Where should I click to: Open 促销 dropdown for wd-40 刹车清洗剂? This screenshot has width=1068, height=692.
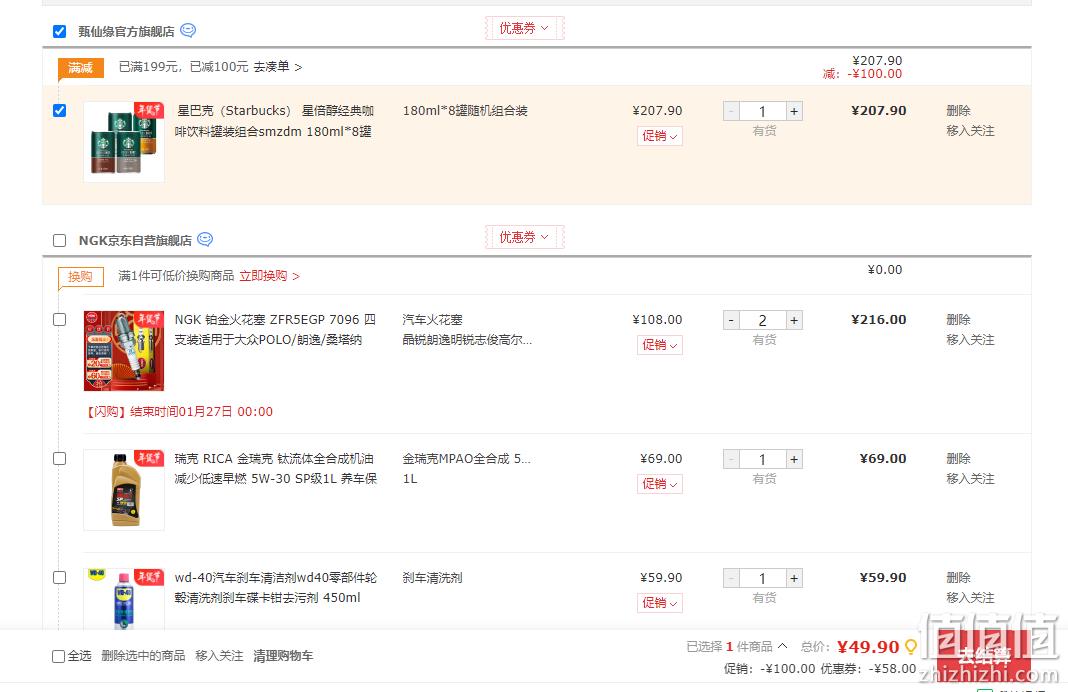click(659, 603)
